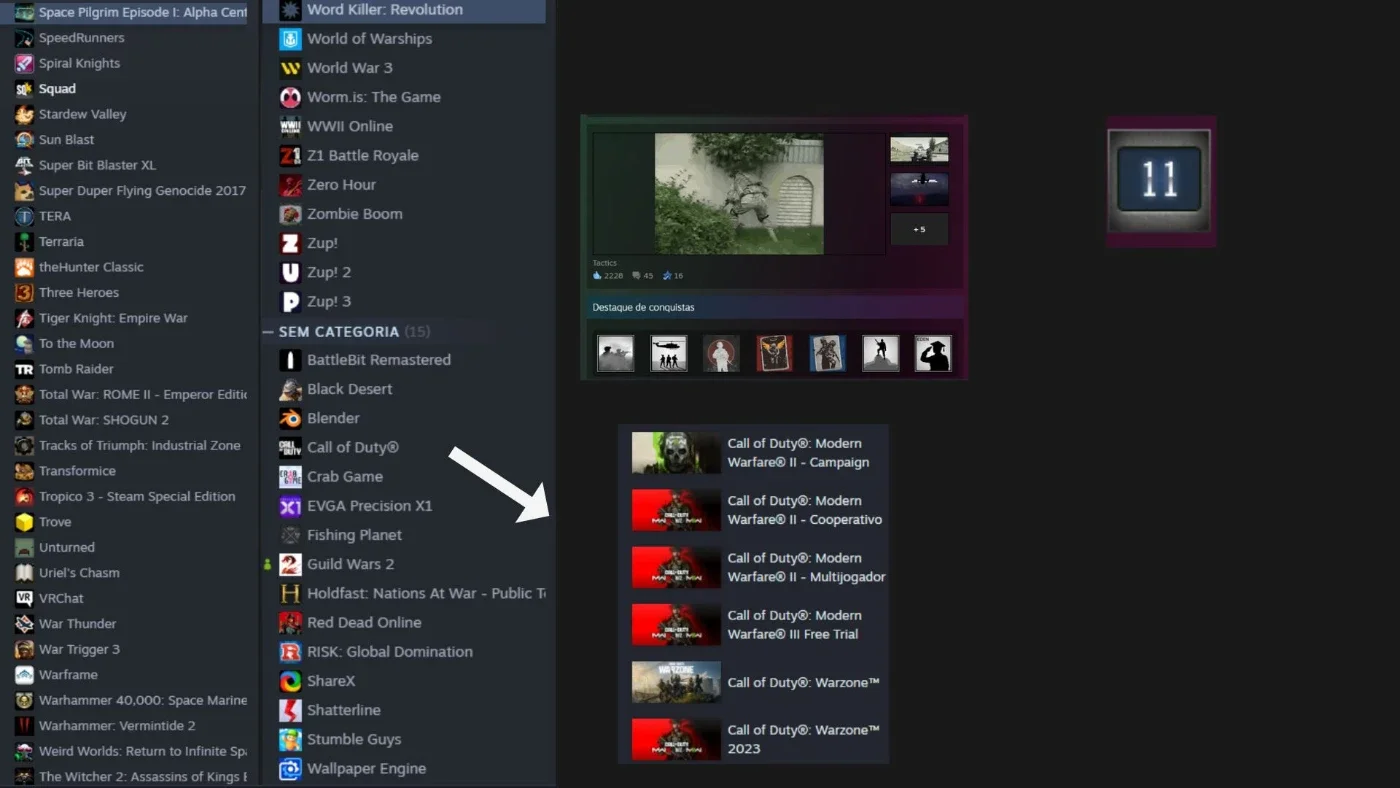
Task: Click the Squad game icon
Action: tap(24, 89)
